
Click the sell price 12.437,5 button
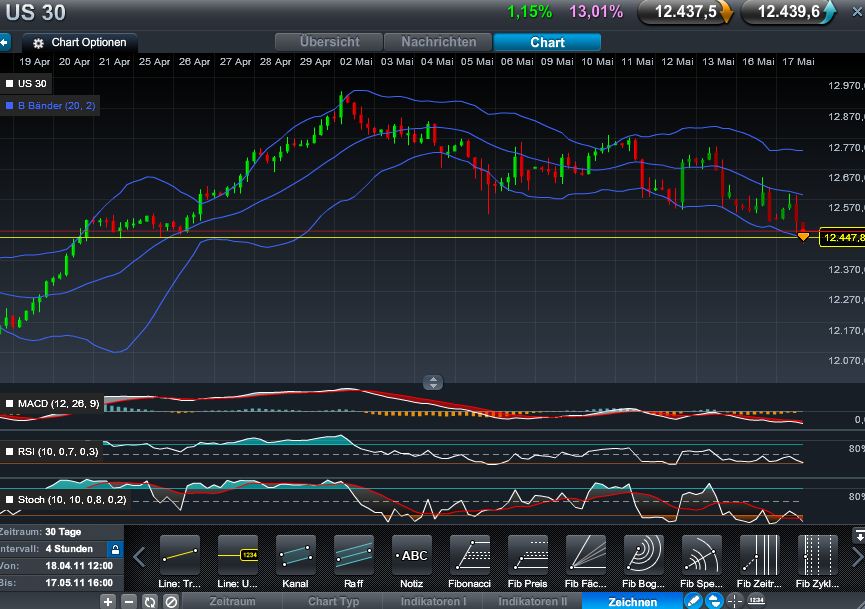[685, 12]
